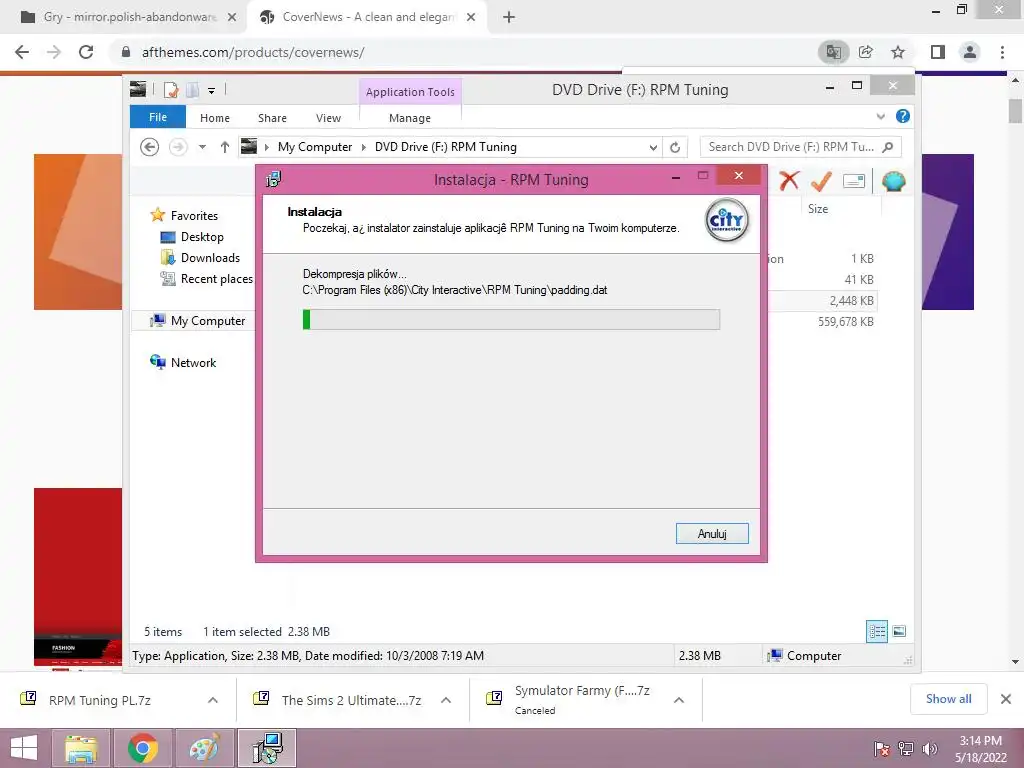1024x768 pixels.
Task: Click the installer progress bar
Action: 511,319
